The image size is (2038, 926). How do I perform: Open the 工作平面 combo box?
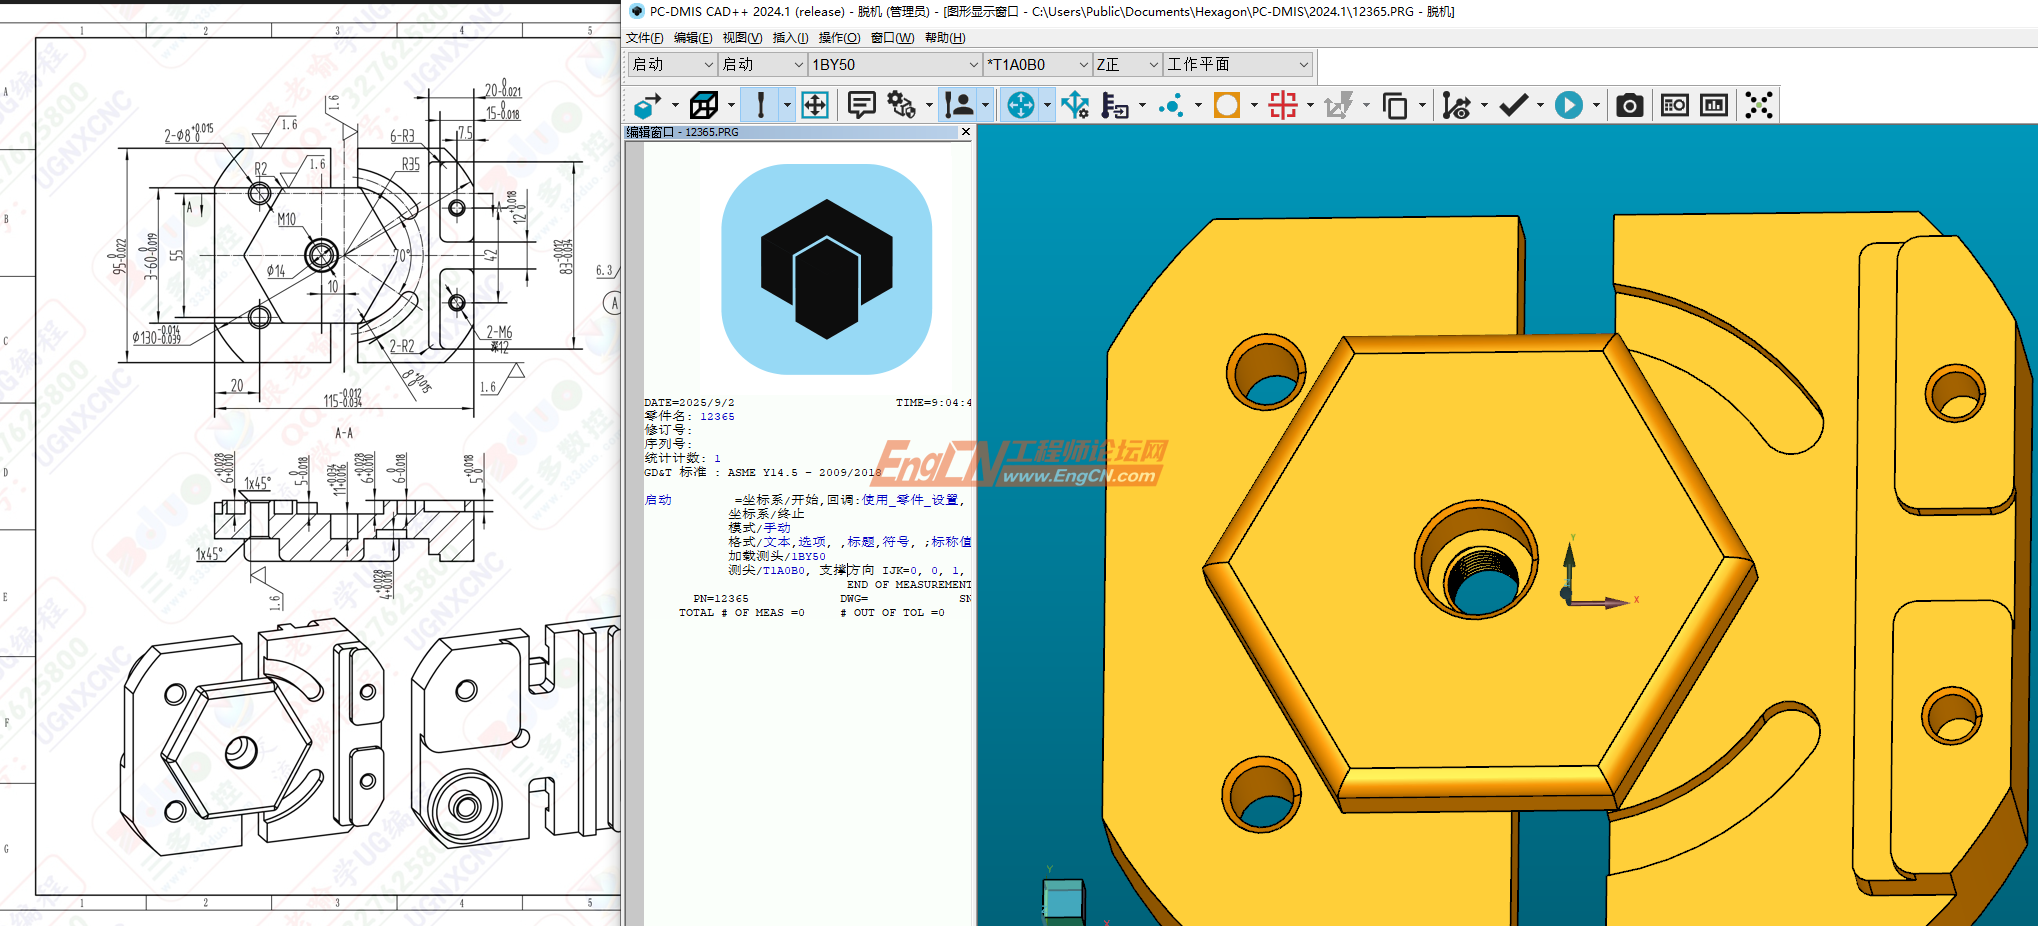(x=1238, y=64)
